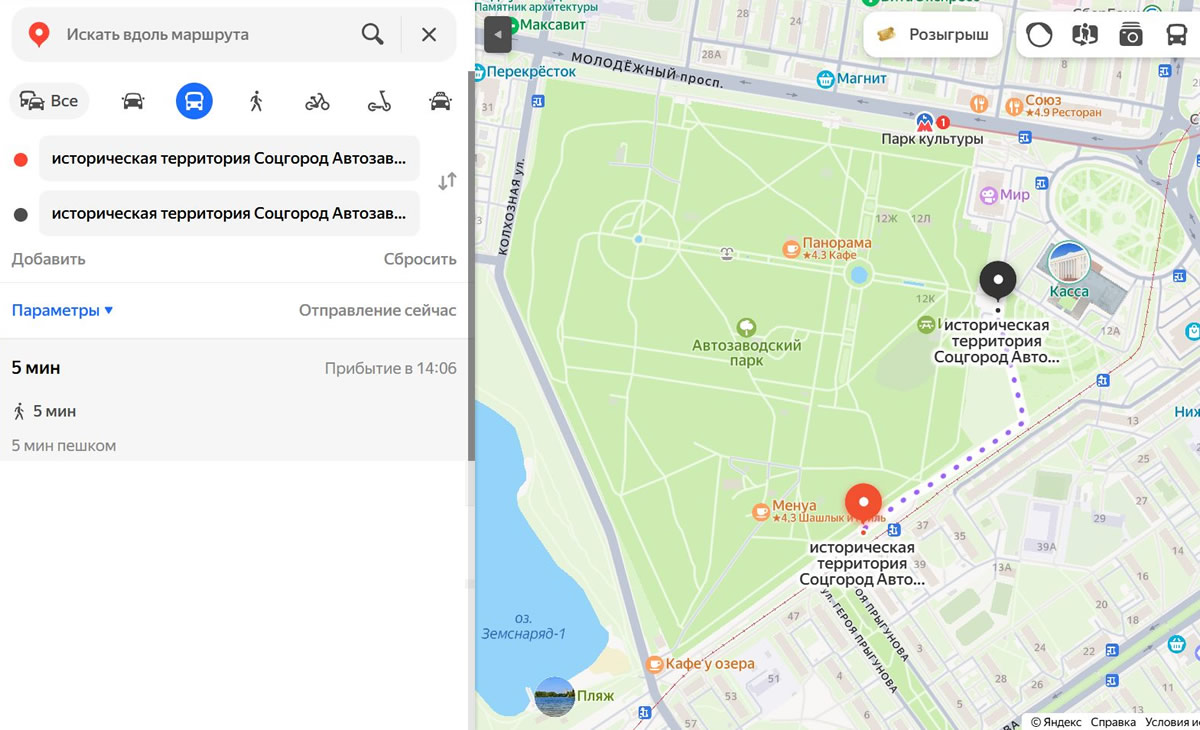
Task: Click the red starting point map marker
Action: coord(863,503)
